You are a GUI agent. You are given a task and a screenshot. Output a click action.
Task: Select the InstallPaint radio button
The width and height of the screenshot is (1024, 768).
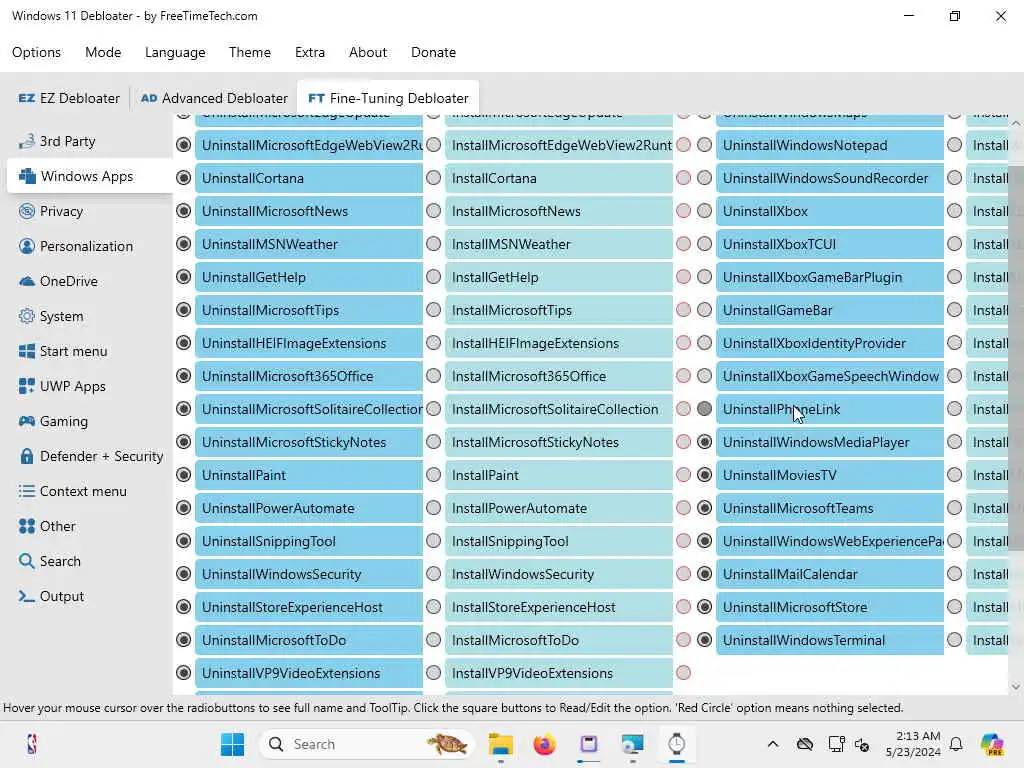[x=434, y=475]
